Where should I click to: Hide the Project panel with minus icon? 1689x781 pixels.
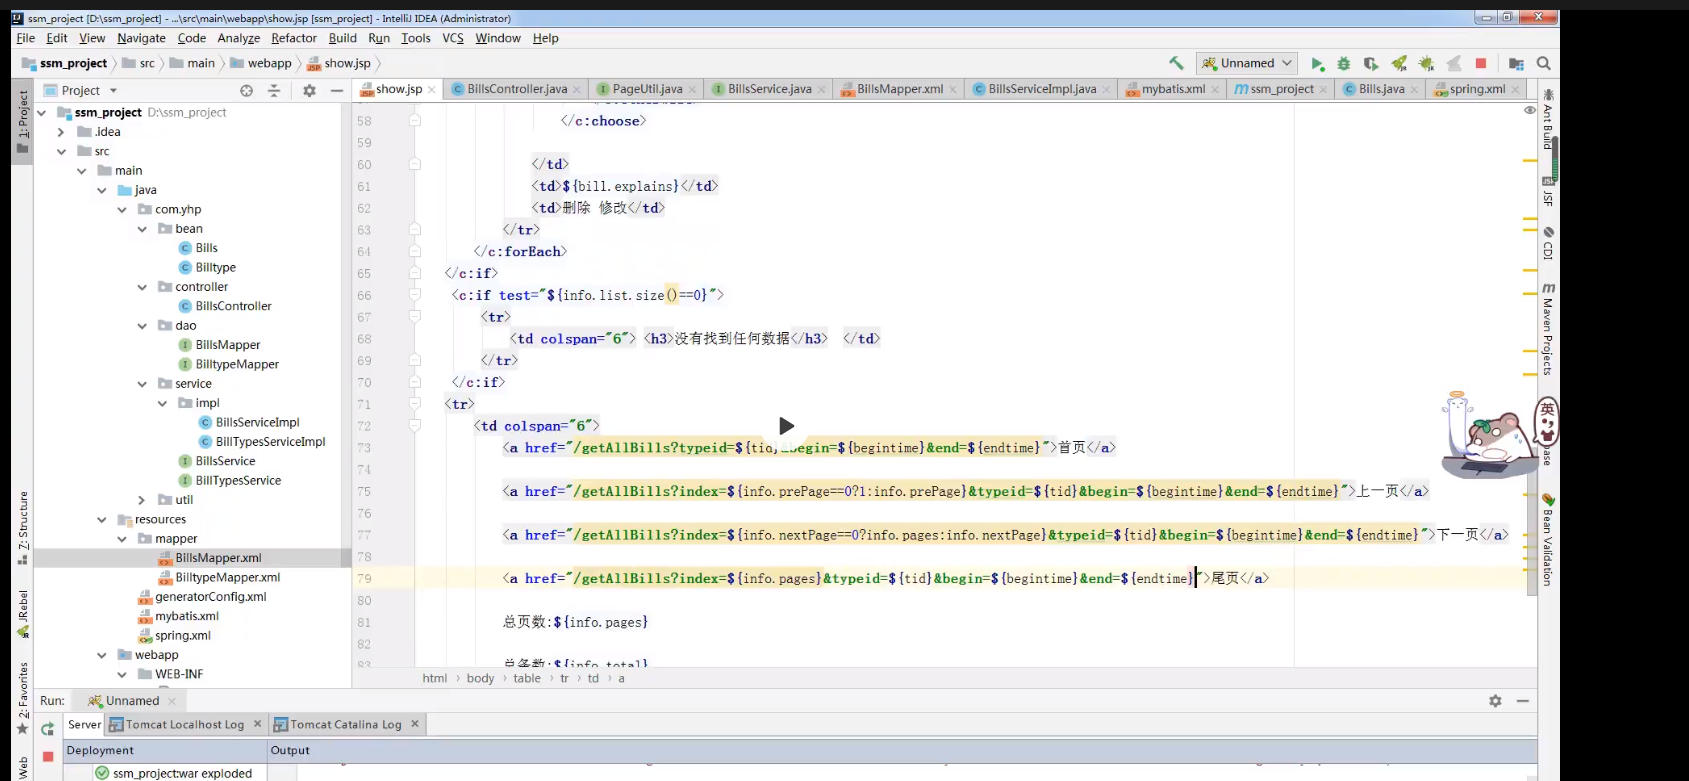point(337,90)
